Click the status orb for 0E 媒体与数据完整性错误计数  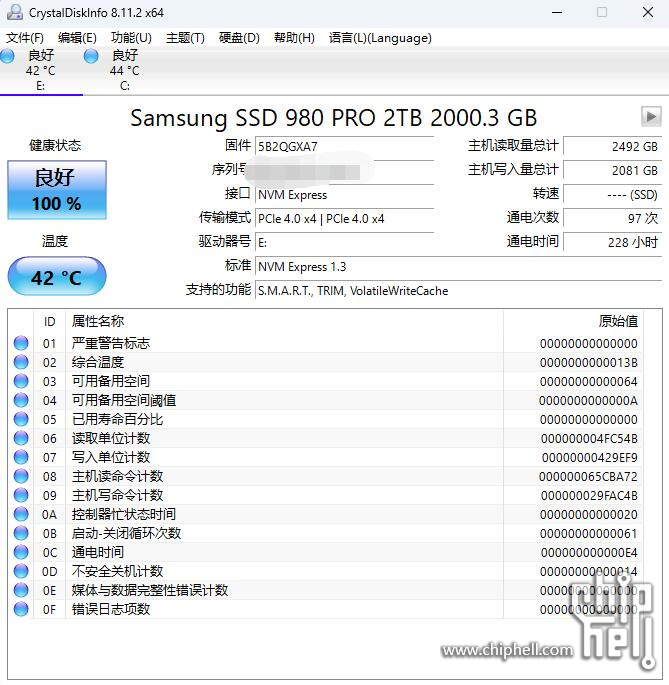(21, 590)
